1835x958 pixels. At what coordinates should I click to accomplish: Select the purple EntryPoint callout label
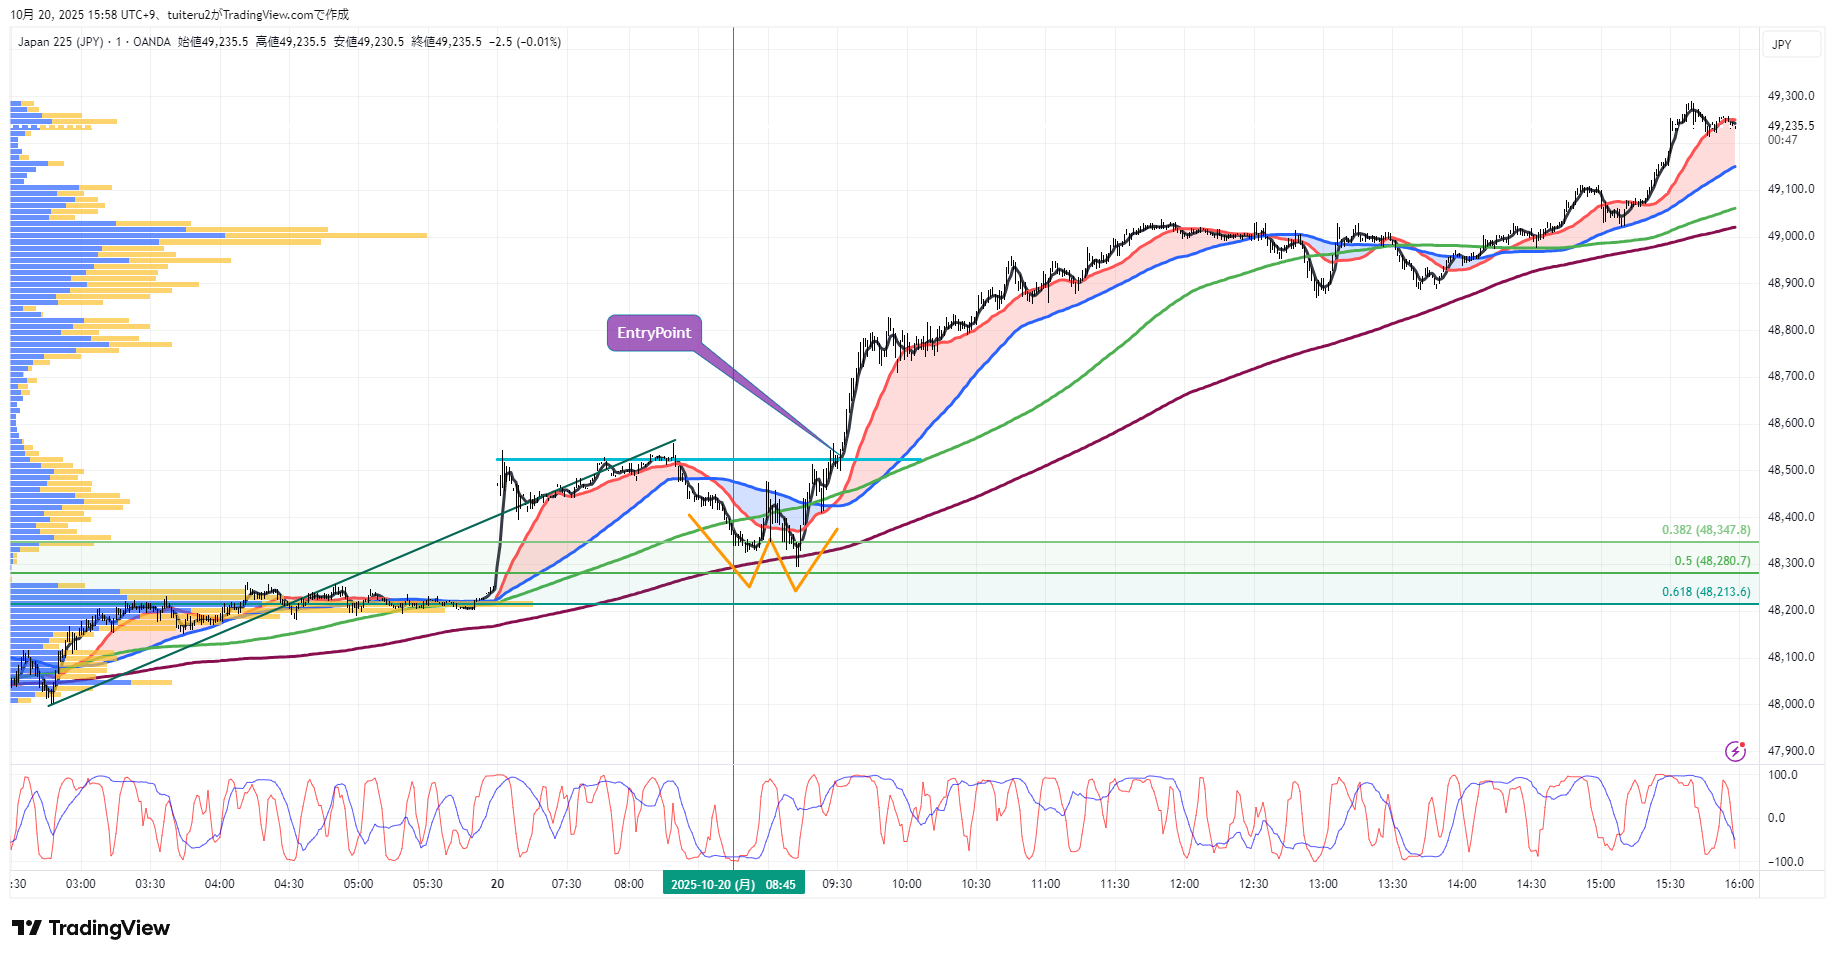pyautogui.click(x=654, y=333)
